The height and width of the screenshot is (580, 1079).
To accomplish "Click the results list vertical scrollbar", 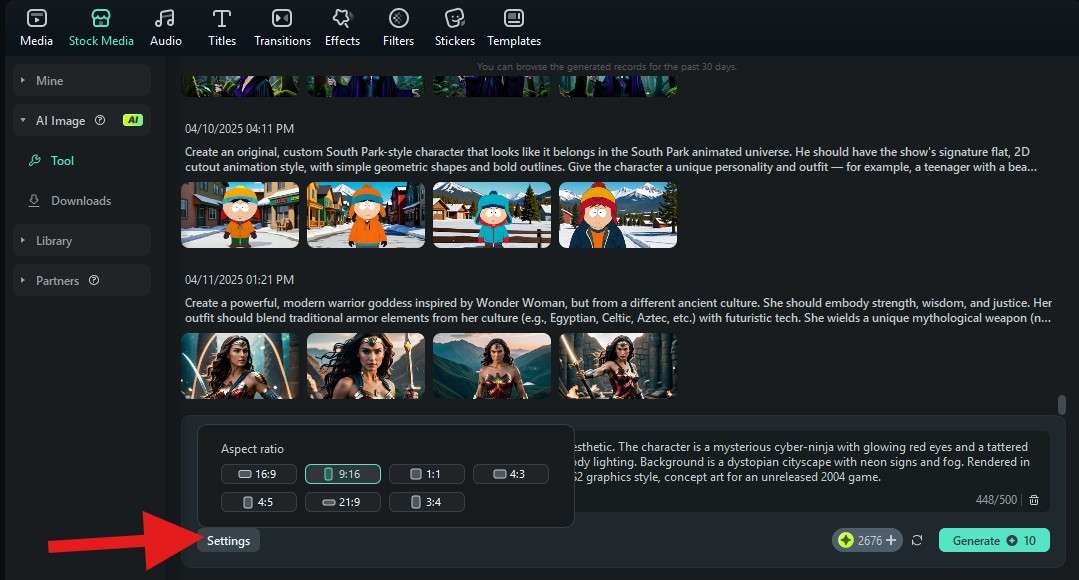I will [1062, 405].
